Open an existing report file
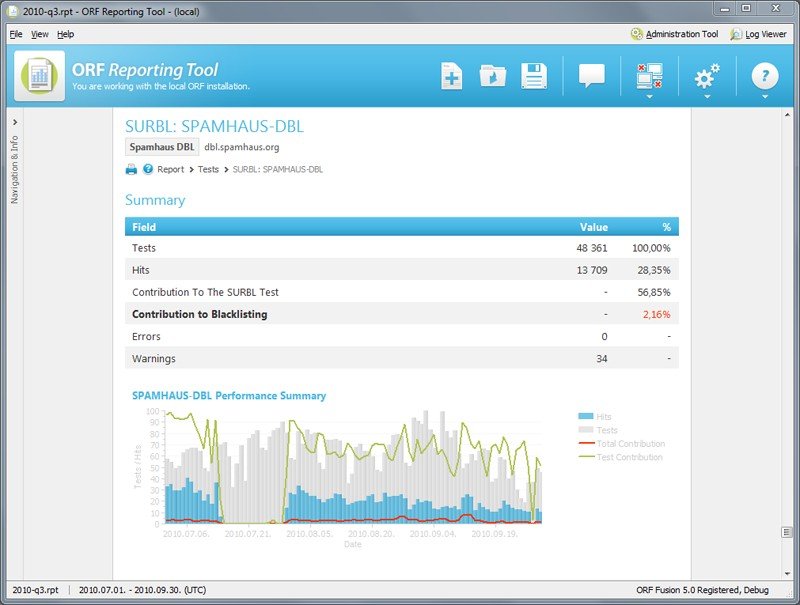The height and width of the screenshot is (605, 800). pos(493,75)
